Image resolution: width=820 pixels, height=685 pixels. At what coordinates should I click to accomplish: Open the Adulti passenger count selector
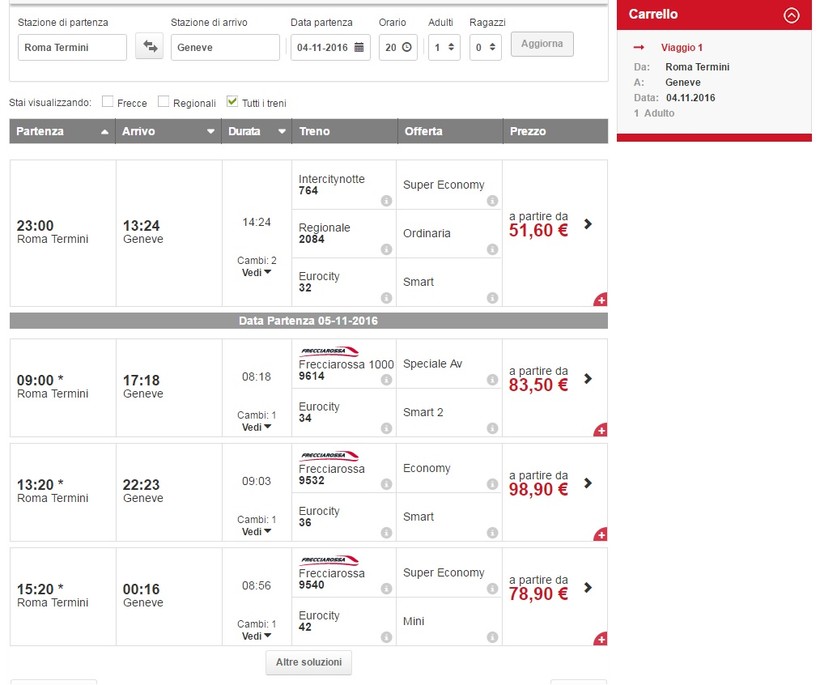(444, 47)
